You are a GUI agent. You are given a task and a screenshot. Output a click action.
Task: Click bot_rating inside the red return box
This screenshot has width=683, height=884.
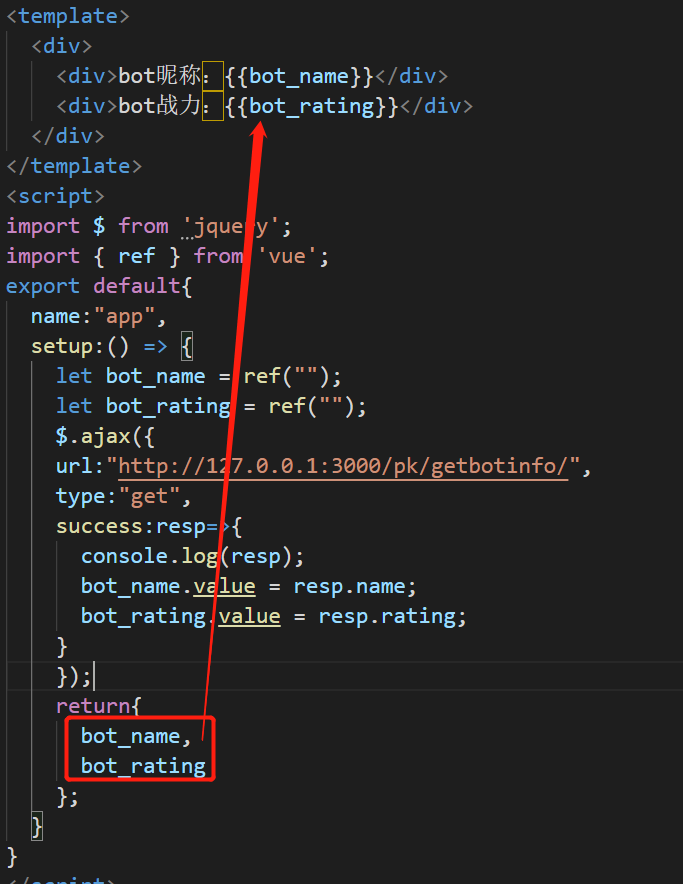(143, 766)
